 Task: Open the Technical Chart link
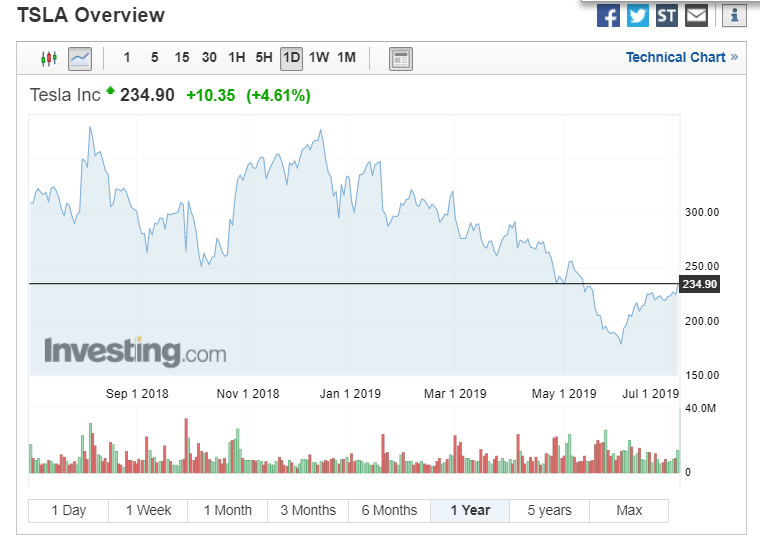coord(682,57)
